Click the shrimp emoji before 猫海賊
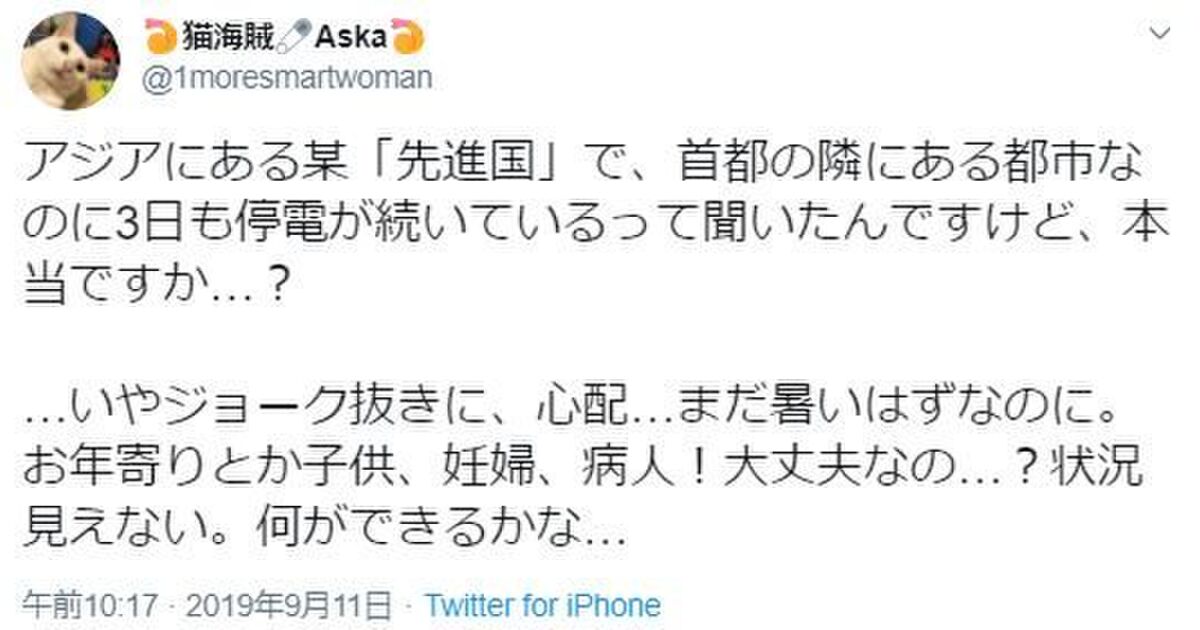 162,38
